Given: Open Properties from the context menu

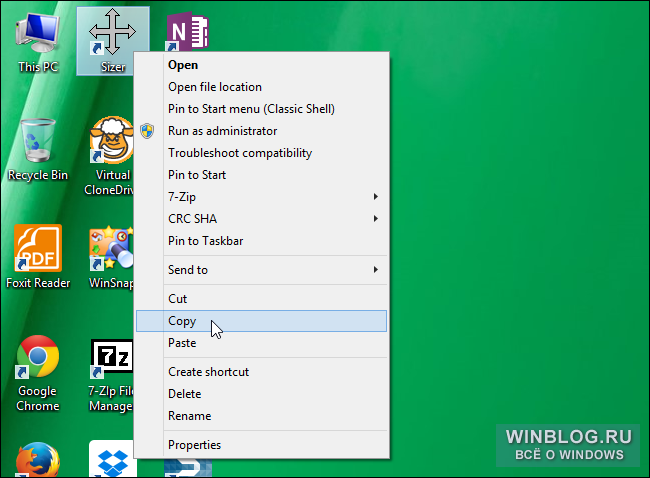Looking at the screenshot, I should (262, 445).
